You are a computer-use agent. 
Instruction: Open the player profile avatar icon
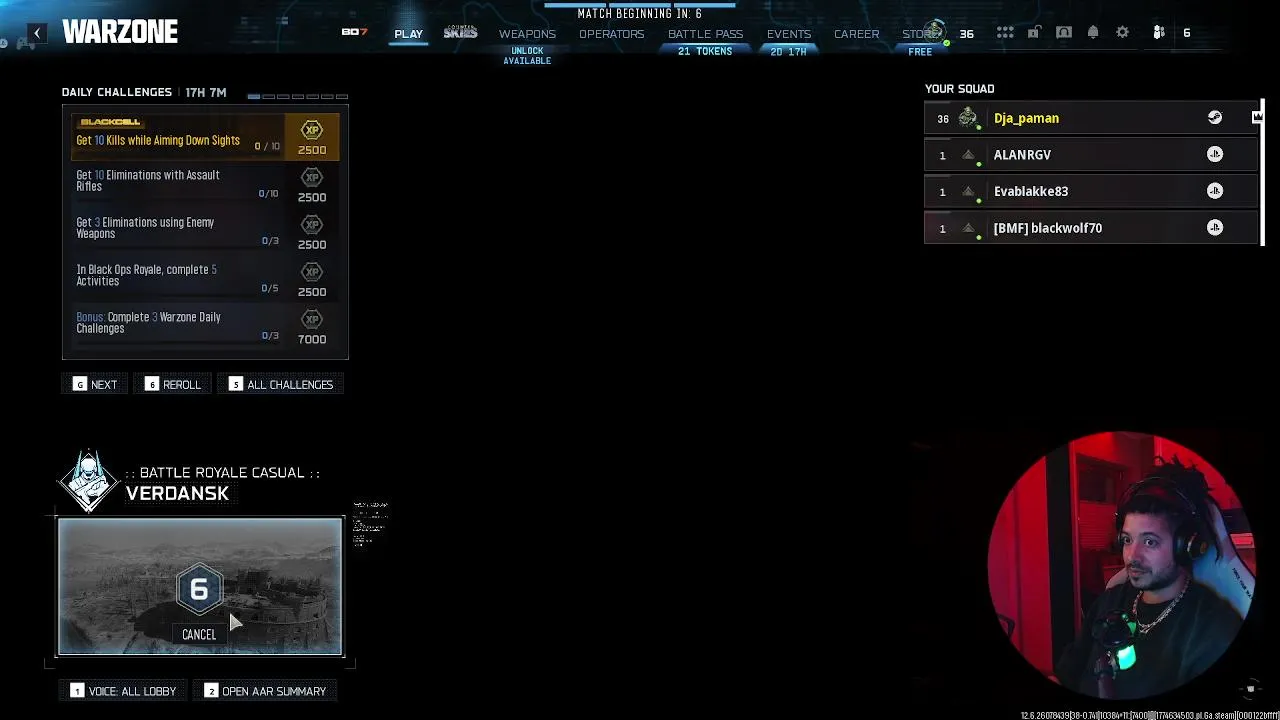point(936,32)
